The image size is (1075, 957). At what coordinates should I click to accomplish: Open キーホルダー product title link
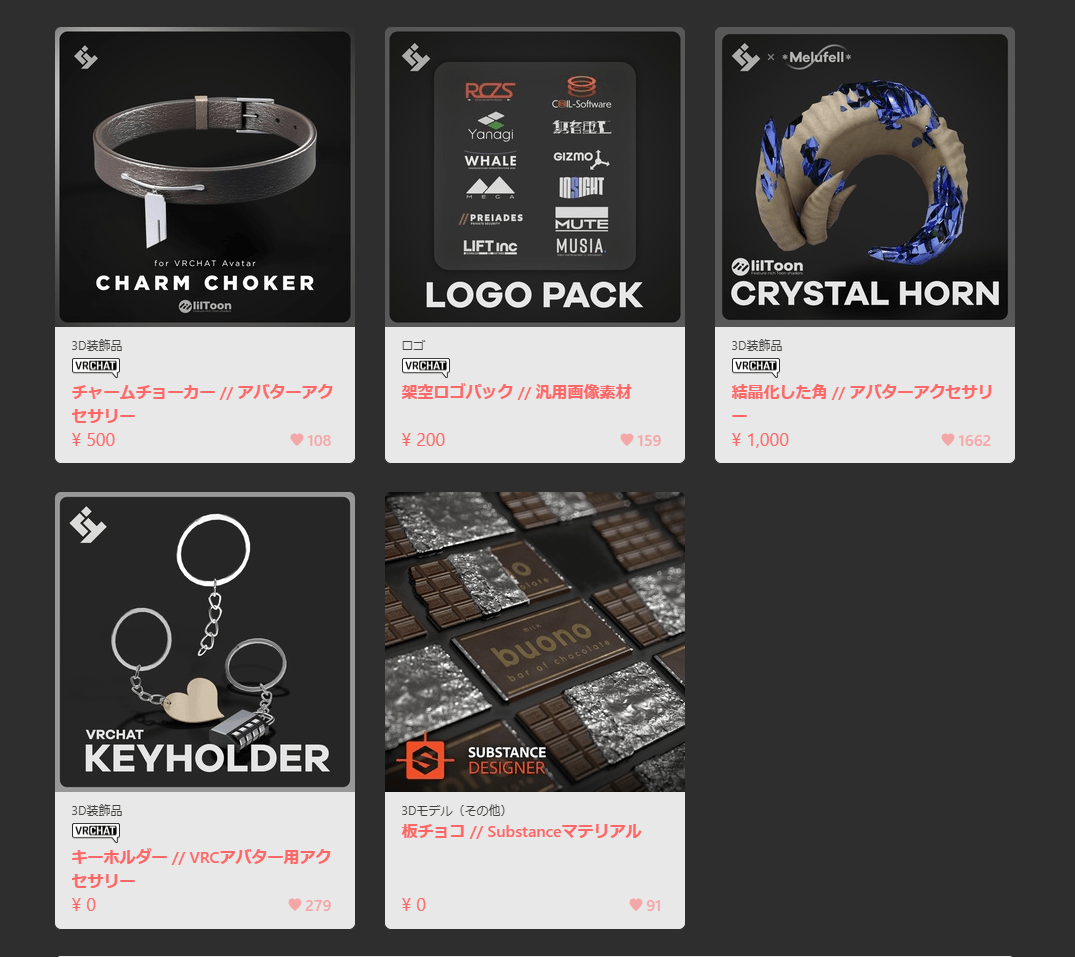[202, 869]
